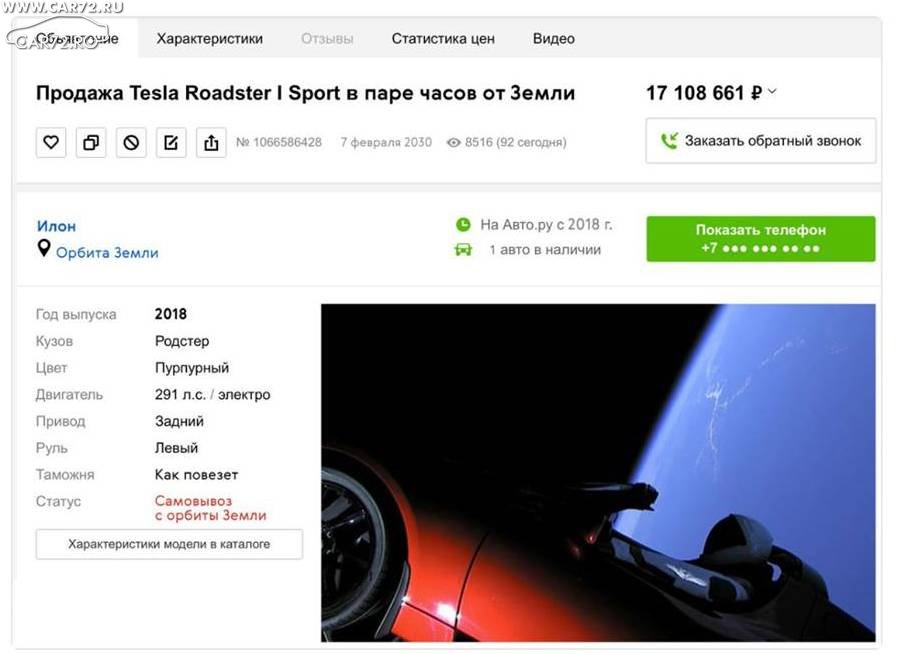This screenshot has height=654, width=901.
Task: Share the listing via share icon
Action: 211,142
